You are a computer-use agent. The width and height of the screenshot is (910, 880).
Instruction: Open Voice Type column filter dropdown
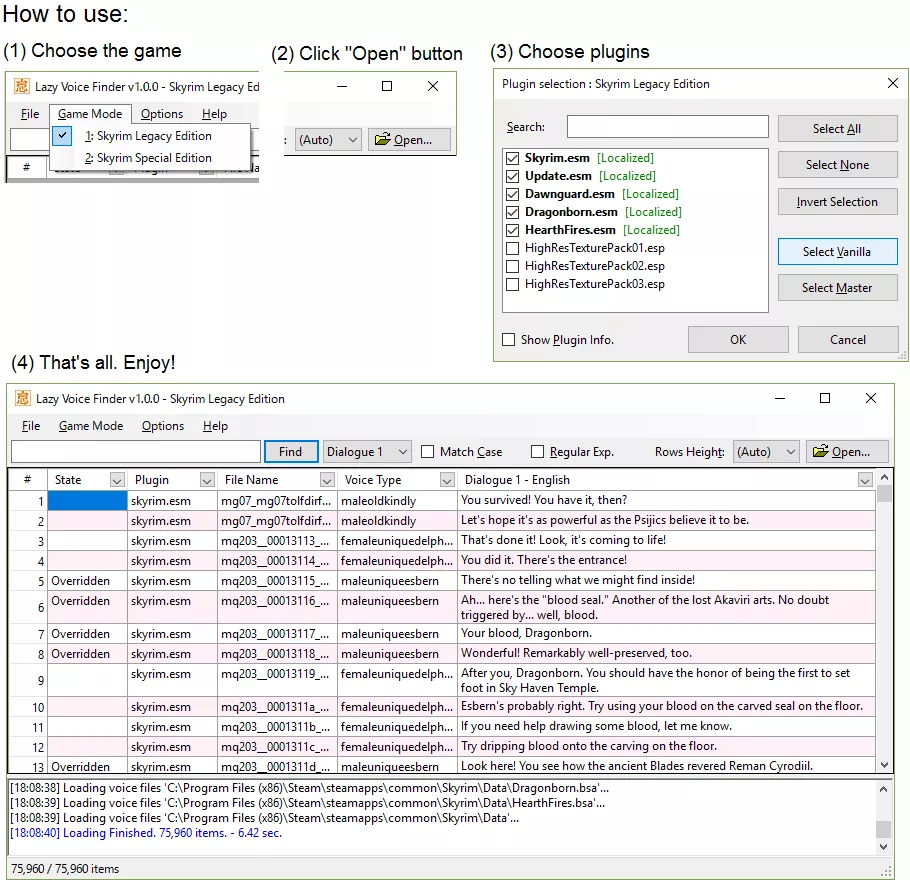click(447, 480)
